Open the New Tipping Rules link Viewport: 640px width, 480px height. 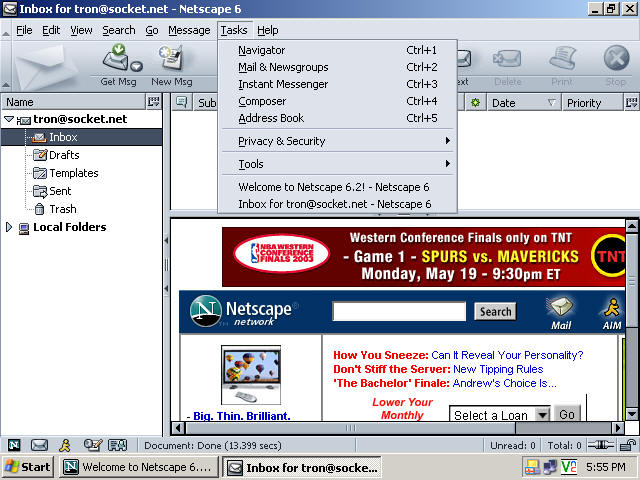(498, 369)
